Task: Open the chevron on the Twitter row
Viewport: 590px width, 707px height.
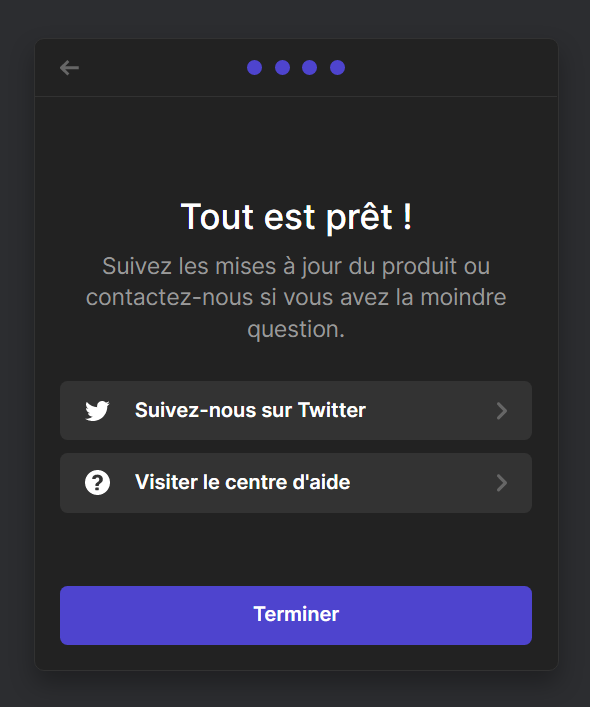Action: coord(502,411)
